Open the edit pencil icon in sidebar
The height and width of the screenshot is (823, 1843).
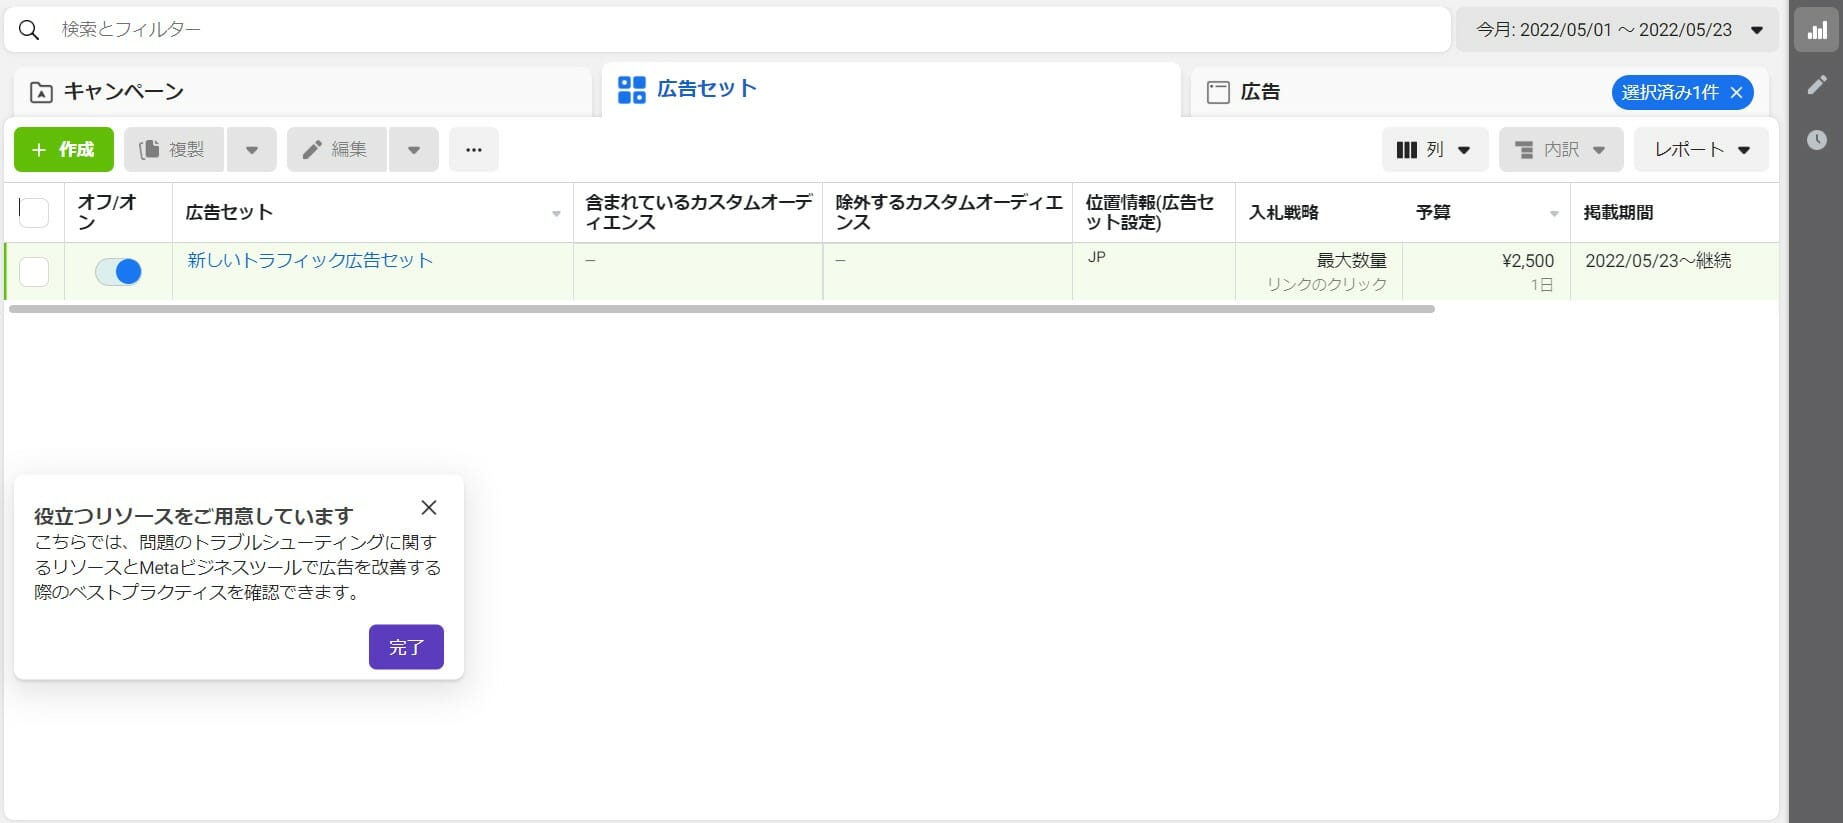tap(1817, 85)
